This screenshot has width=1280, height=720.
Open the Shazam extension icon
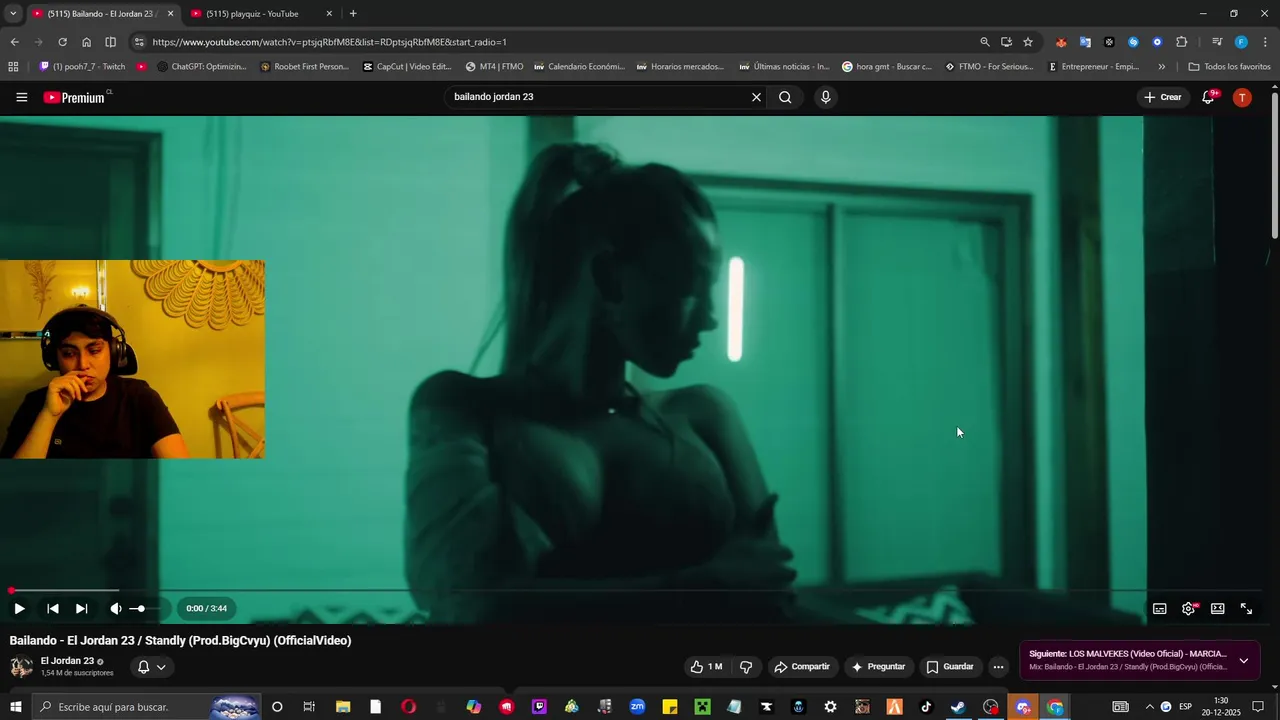[1133, 42]
